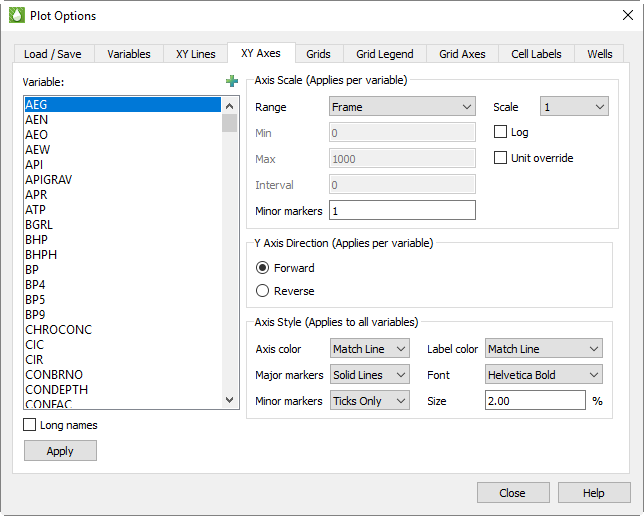644x516 pixels.
Task: Open the Range dropdown set to Frame
Action: point(402,107)
